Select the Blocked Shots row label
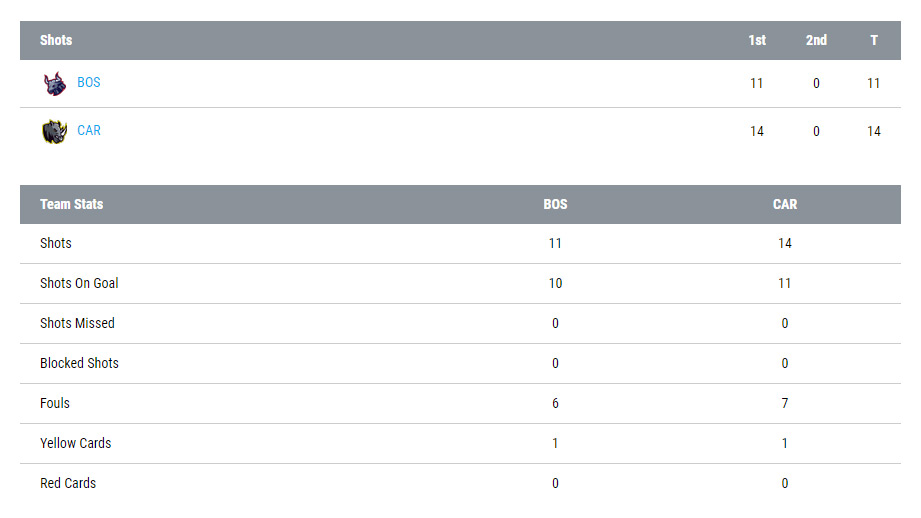Screen dimensions: 921x518 point(79,363)
